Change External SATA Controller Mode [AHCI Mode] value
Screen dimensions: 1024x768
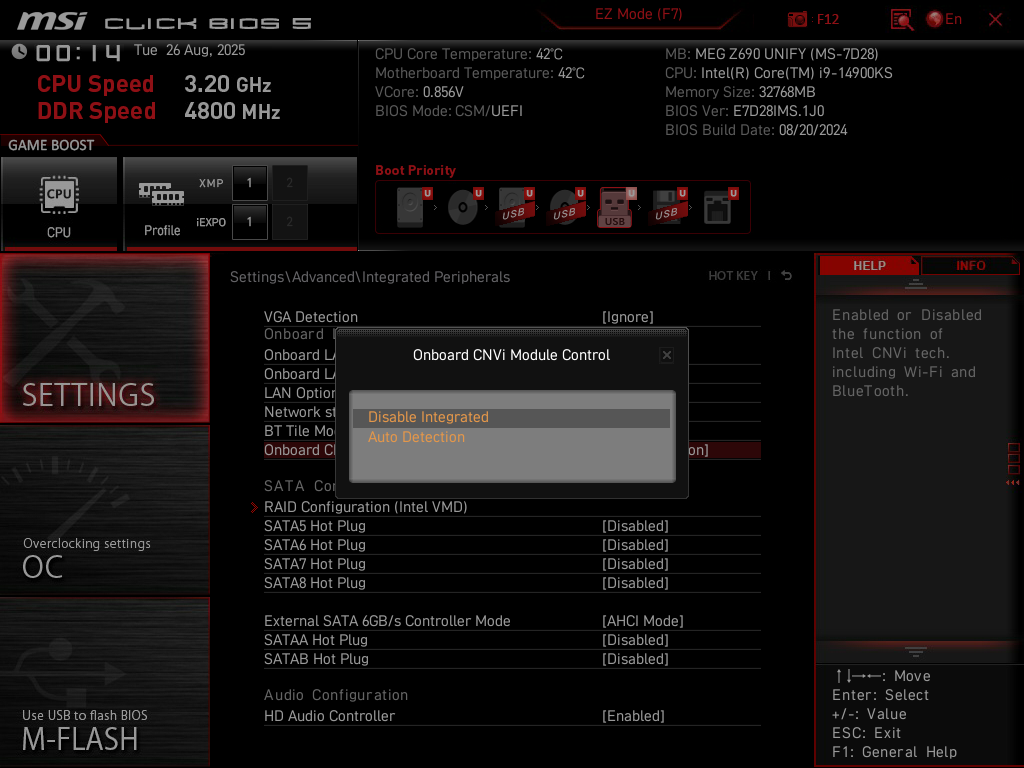click(x=643, y=621)
